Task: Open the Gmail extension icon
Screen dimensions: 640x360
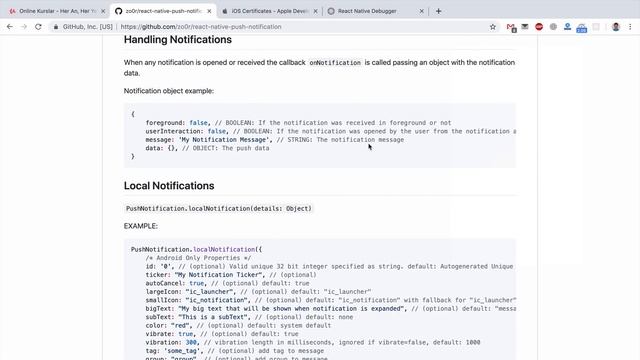Action: [511, 27]
